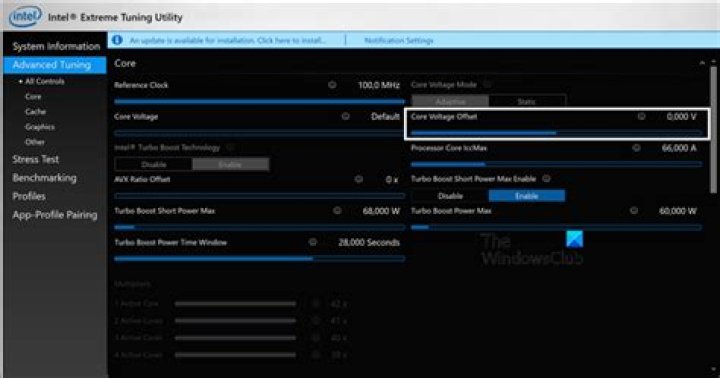Click the blue update notification info icon

[118, 40]
